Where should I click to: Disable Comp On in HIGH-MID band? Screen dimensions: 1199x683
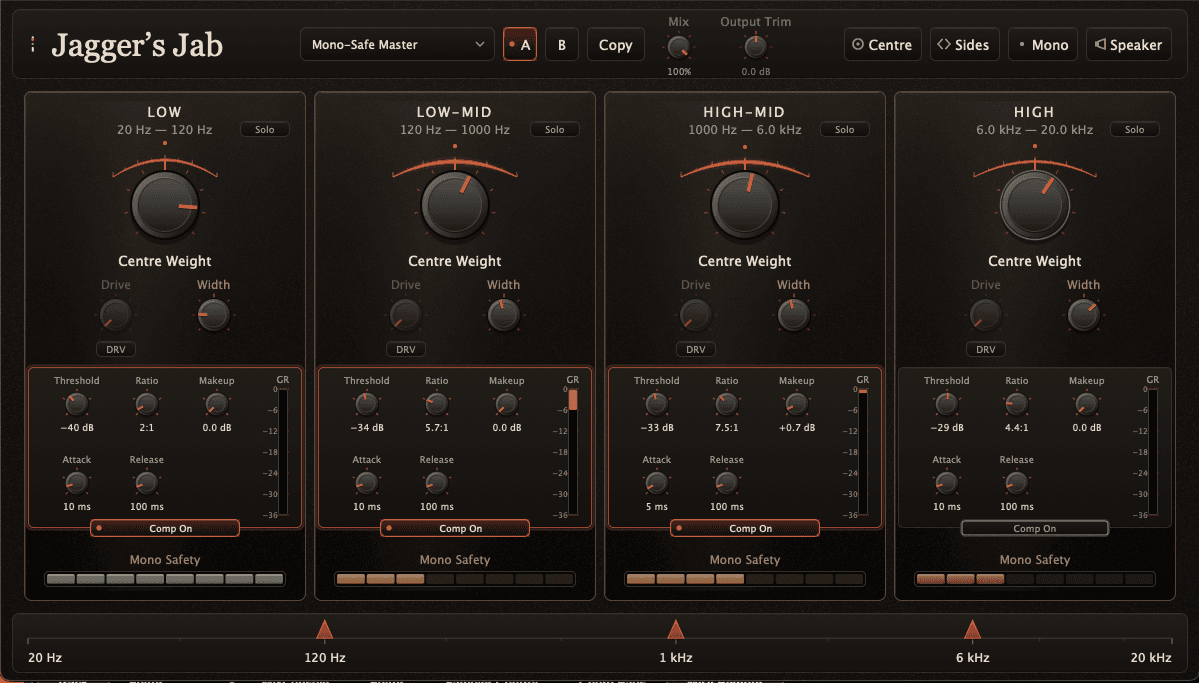[744, 529]
